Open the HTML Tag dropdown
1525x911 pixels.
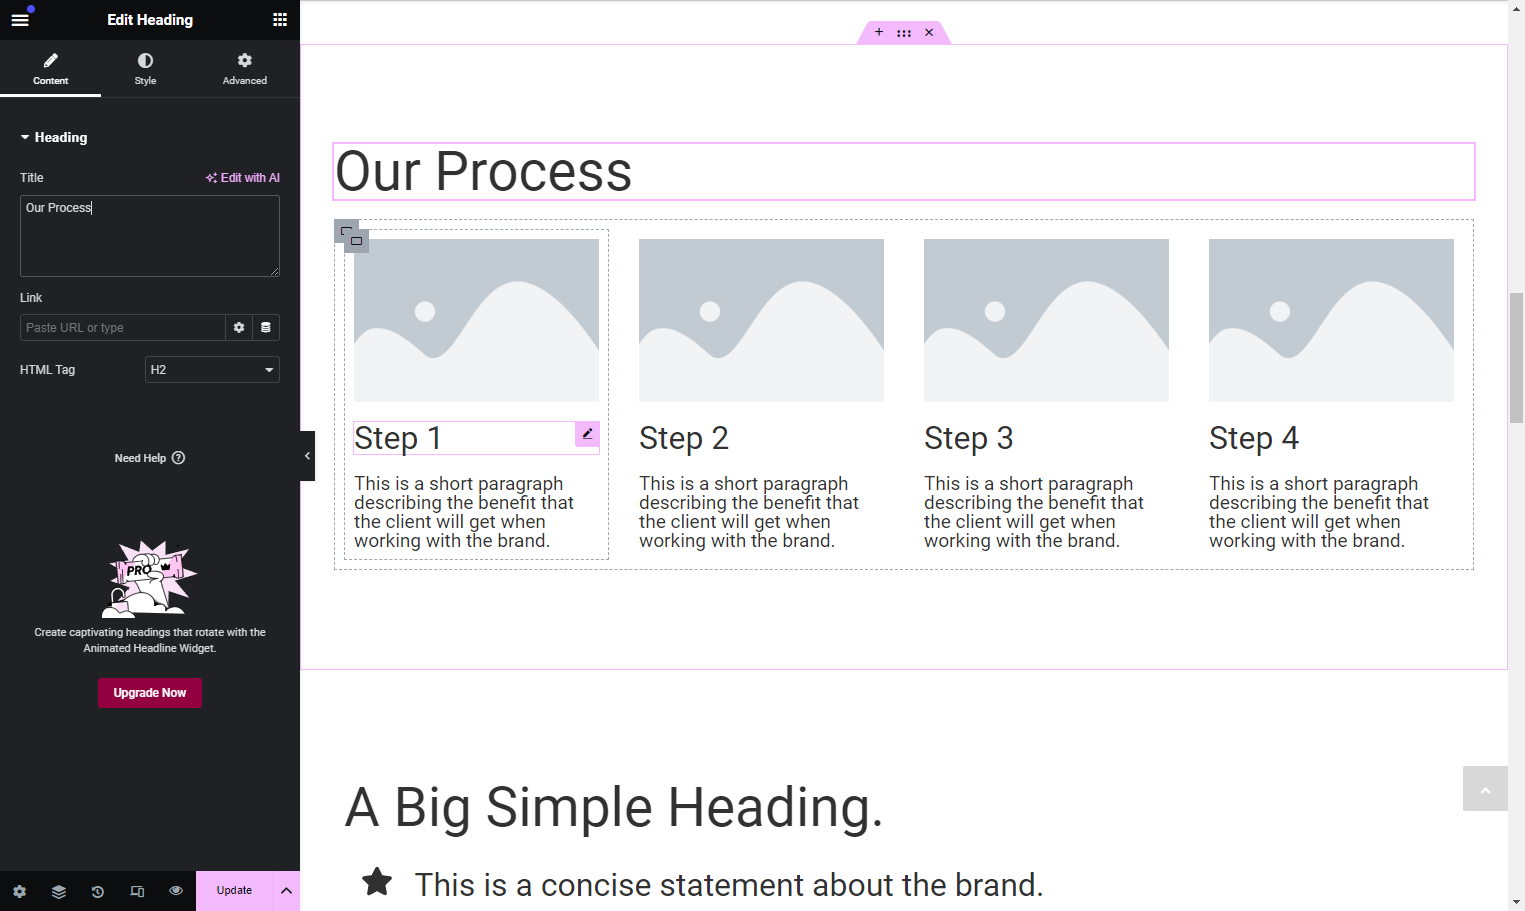[x=212, y=370]
